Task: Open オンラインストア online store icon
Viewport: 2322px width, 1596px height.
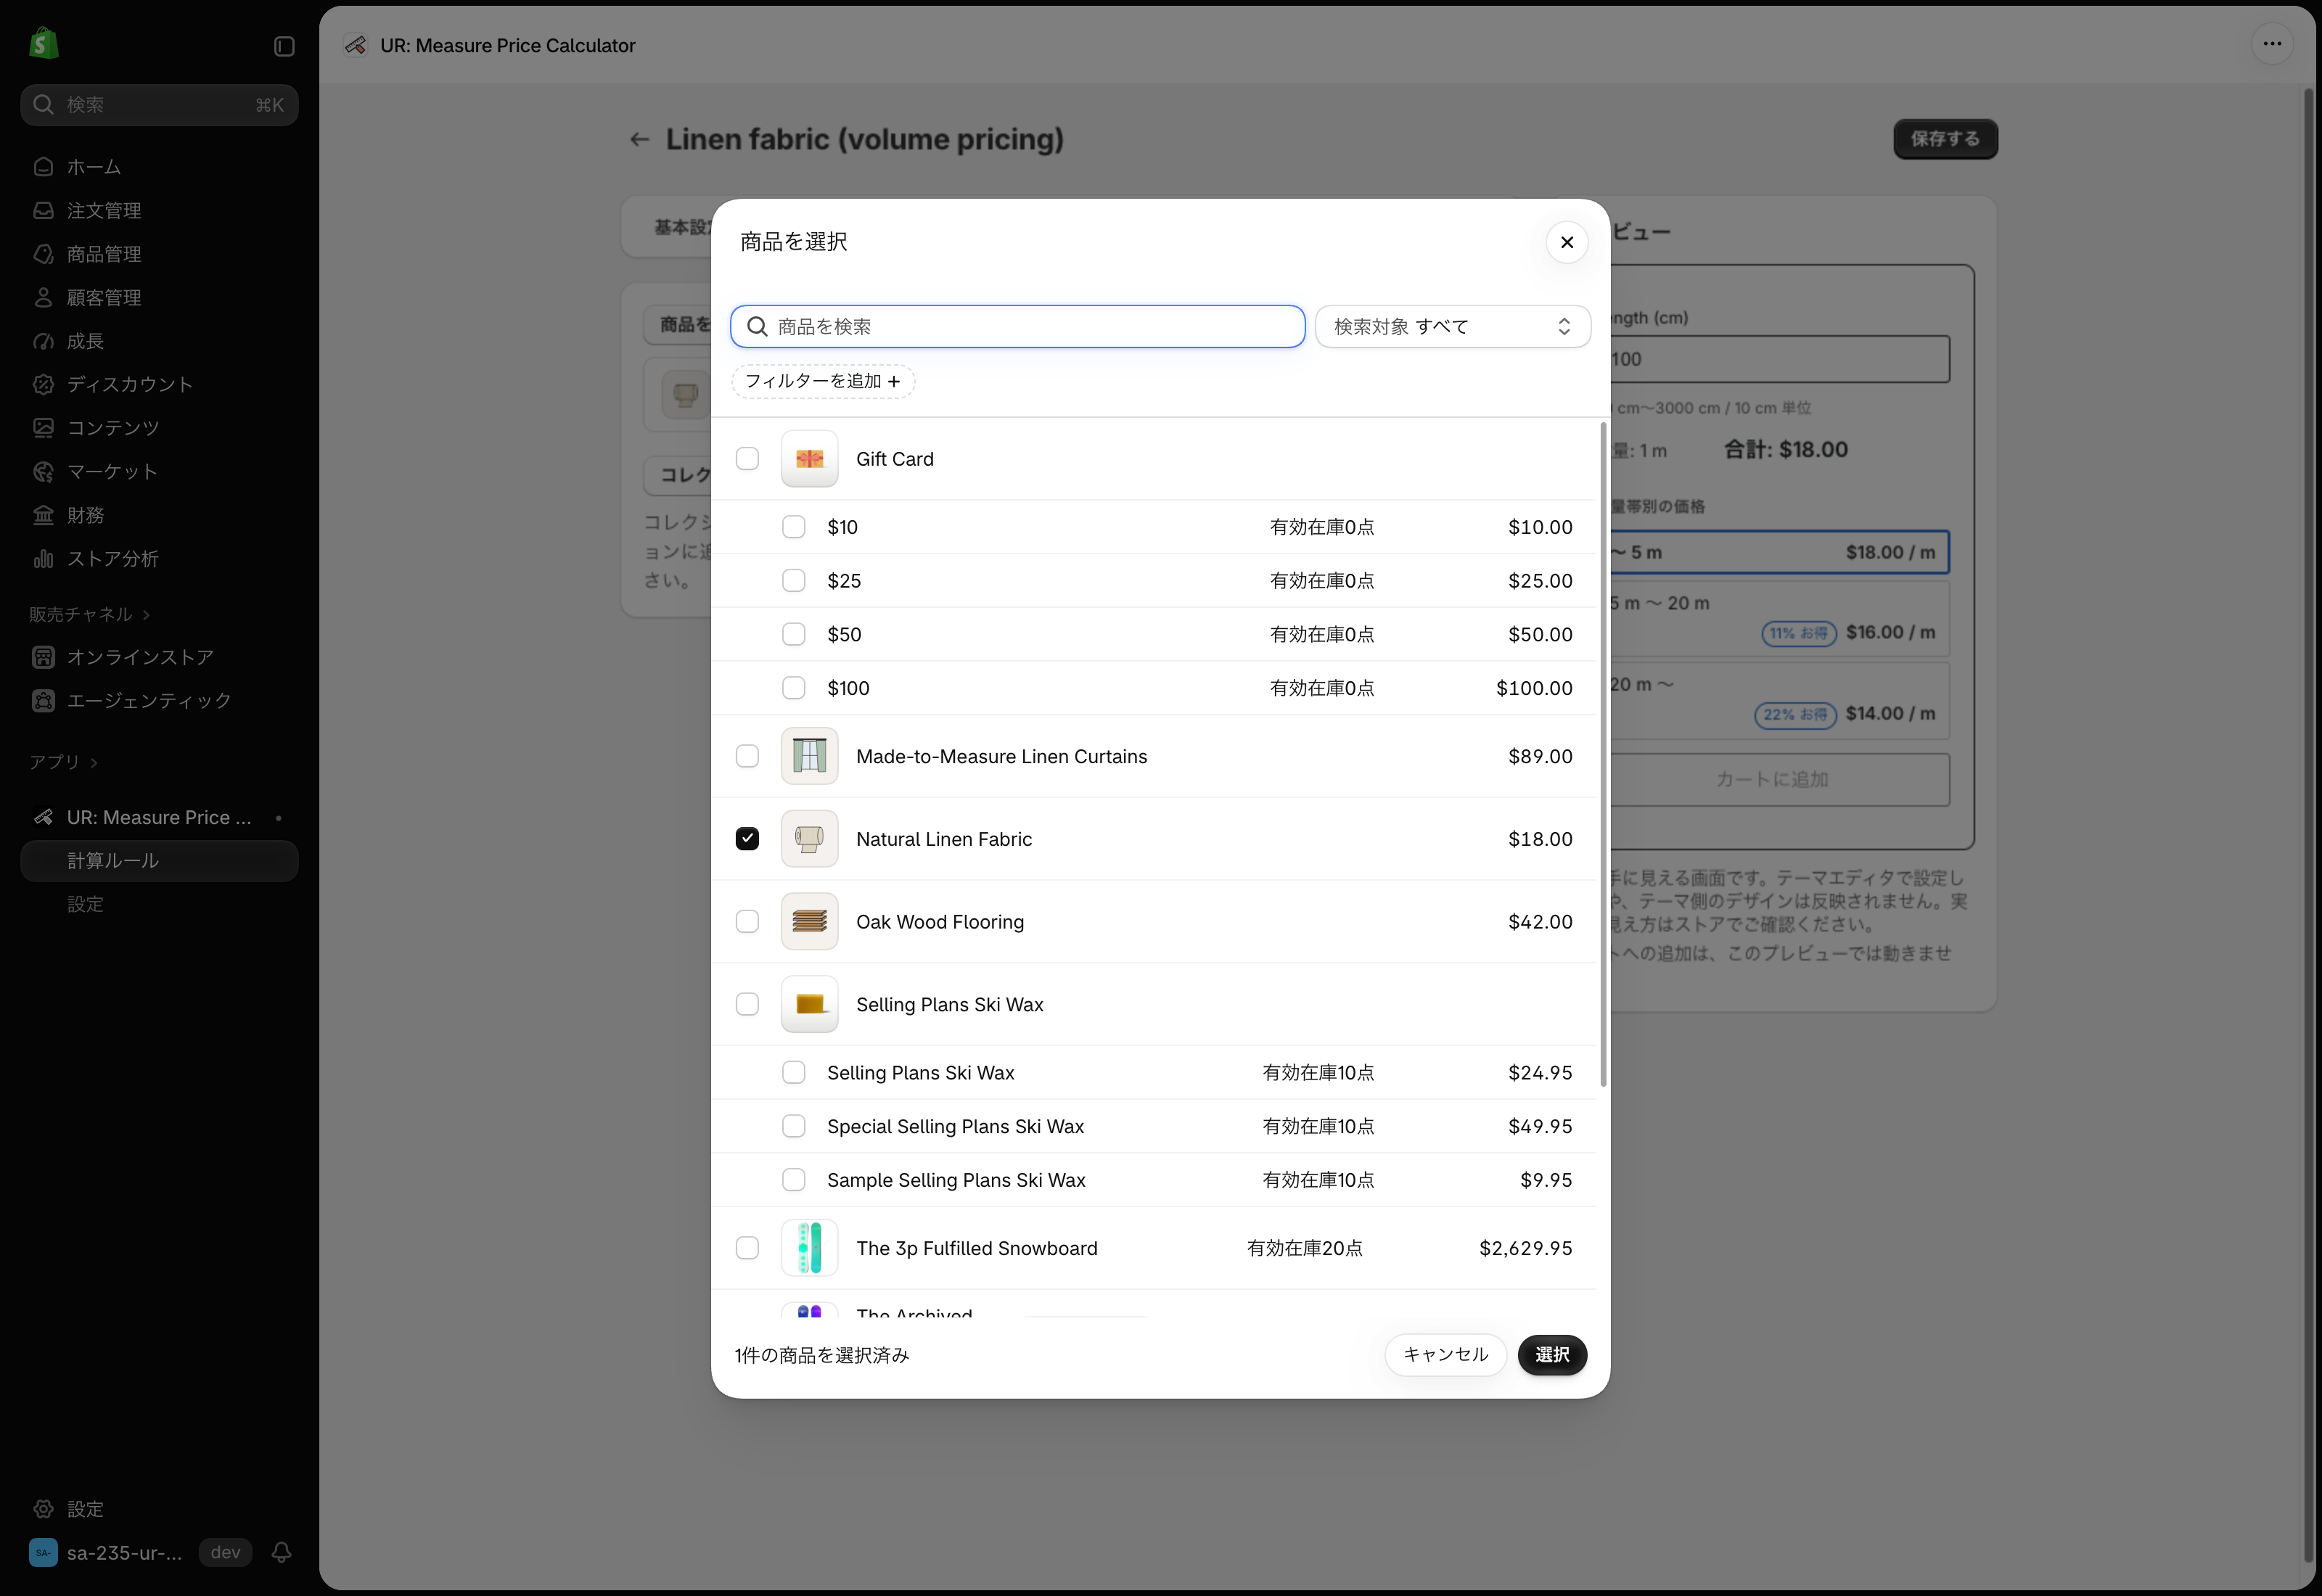Action: [43, 657]
